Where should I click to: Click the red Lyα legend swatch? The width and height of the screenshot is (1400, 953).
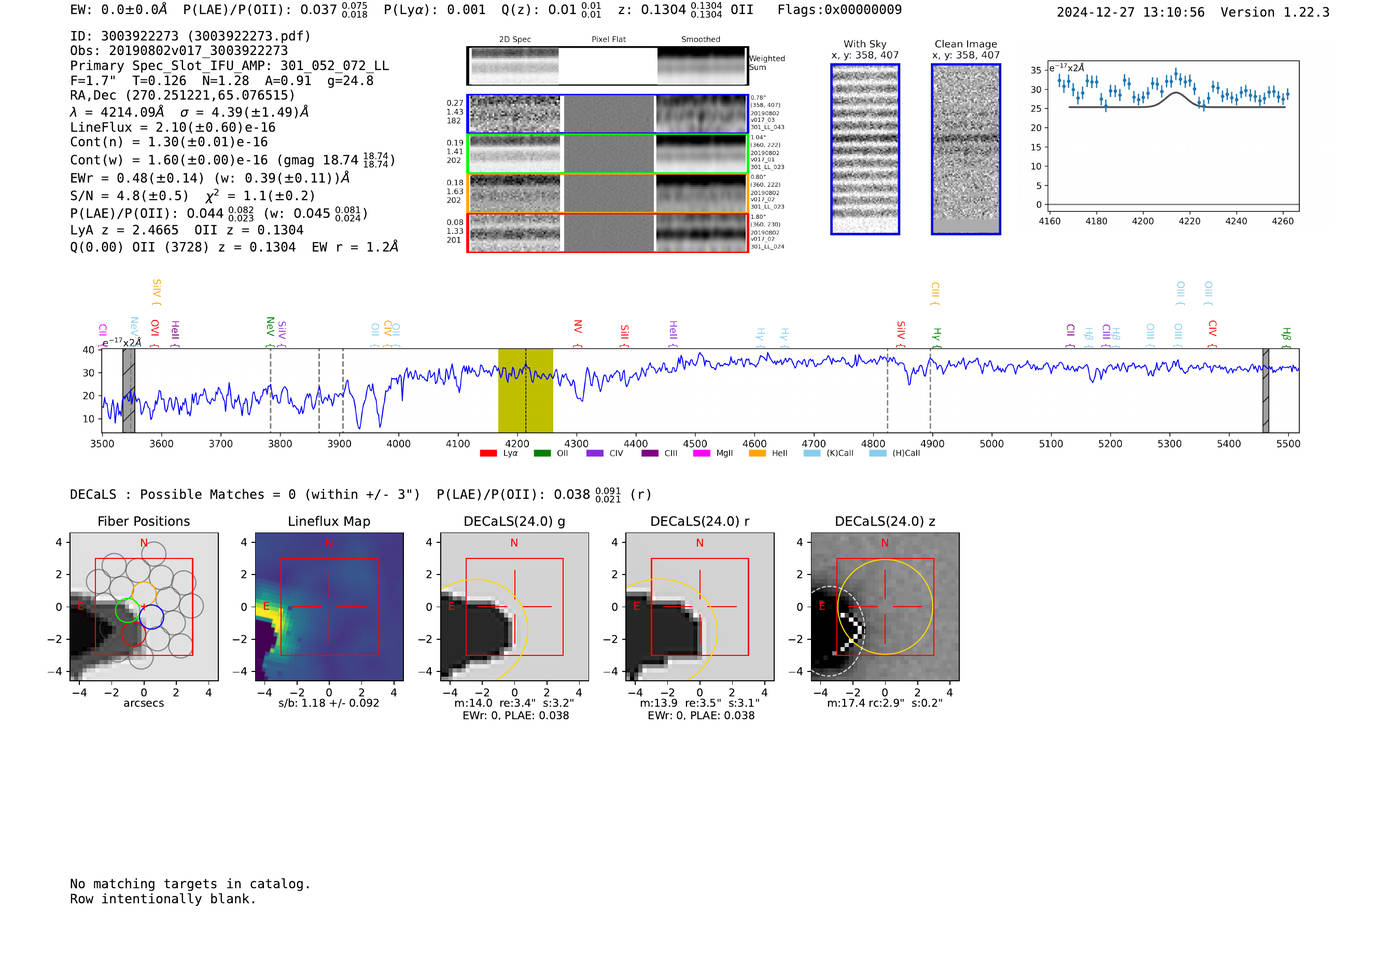tap(488, 454)
